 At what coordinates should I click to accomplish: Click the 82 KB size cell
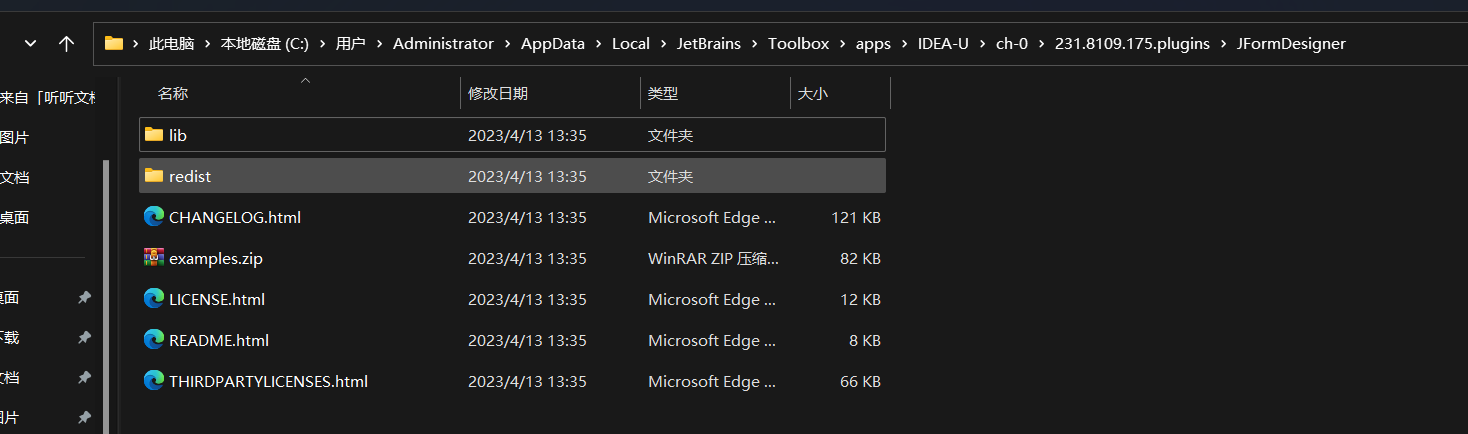point(860,258)
